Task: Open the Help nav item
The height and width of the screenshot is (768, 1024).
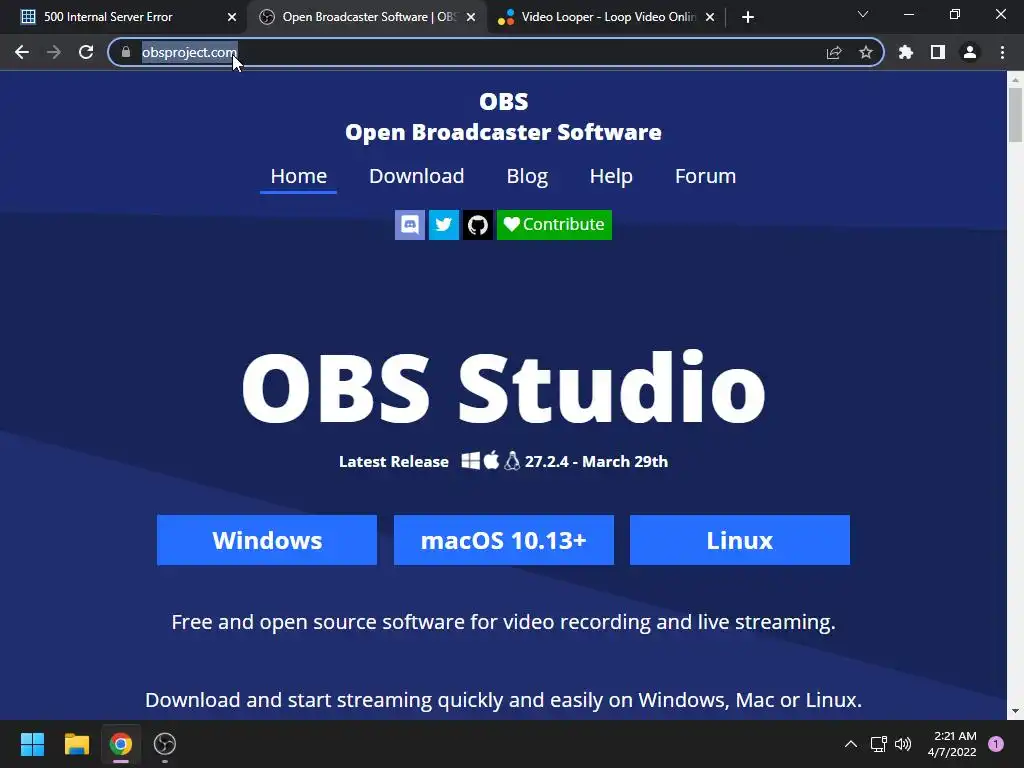Action: point(611,176)
